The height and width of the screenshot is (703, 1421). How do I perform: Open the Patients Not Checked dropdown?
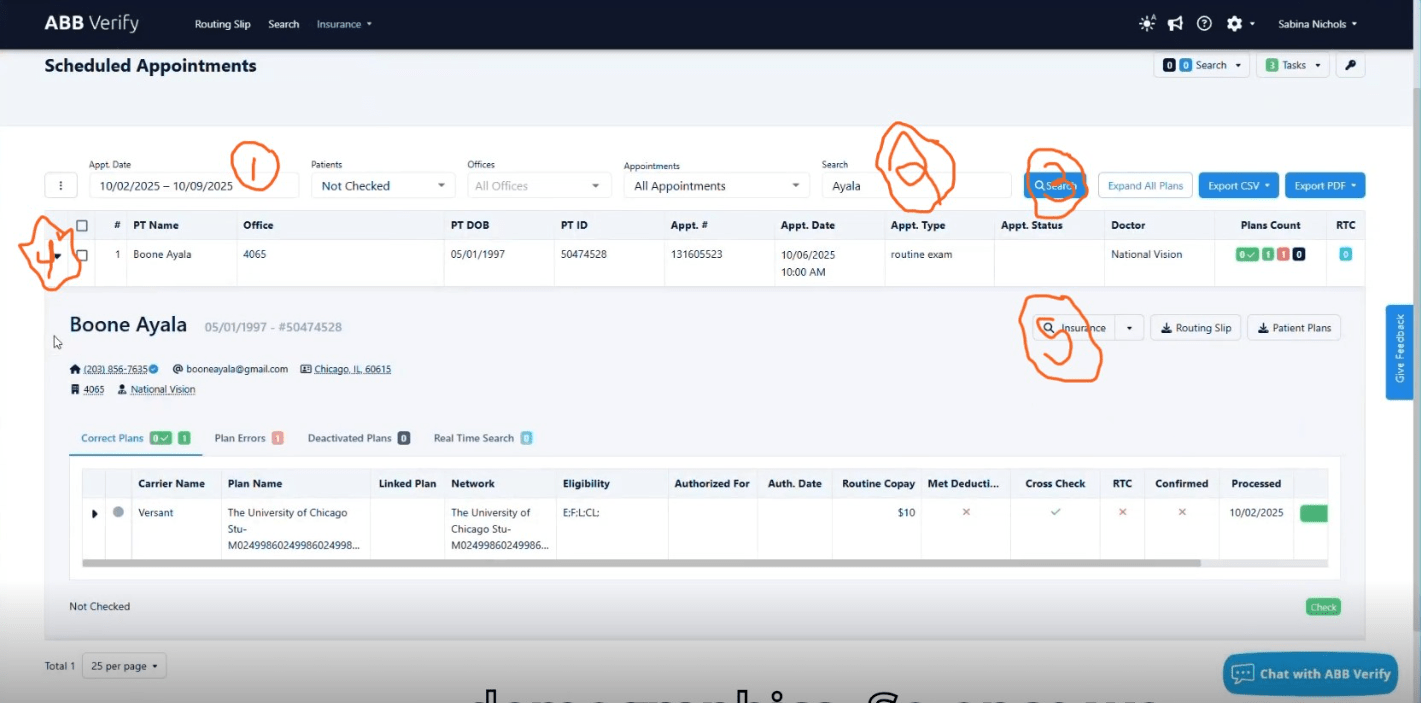383,185
